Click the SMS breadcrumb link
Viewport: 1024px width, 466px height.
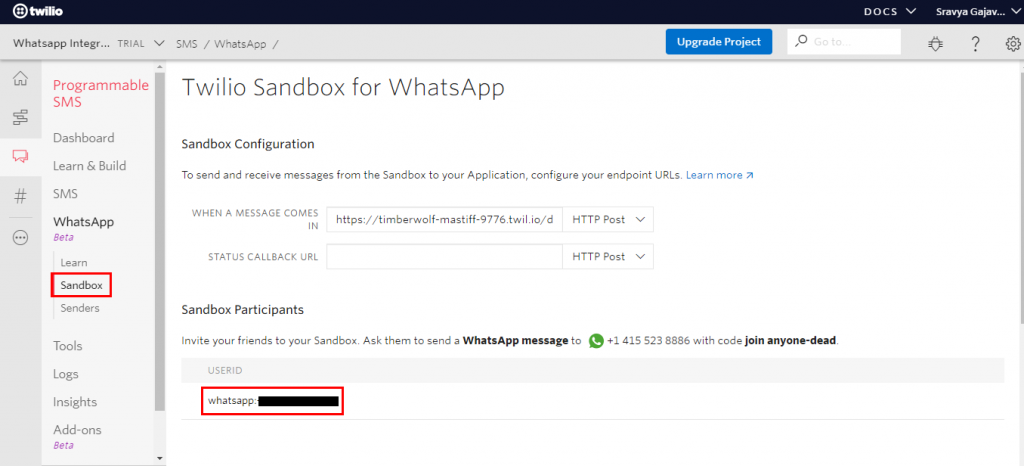[186, 44]
